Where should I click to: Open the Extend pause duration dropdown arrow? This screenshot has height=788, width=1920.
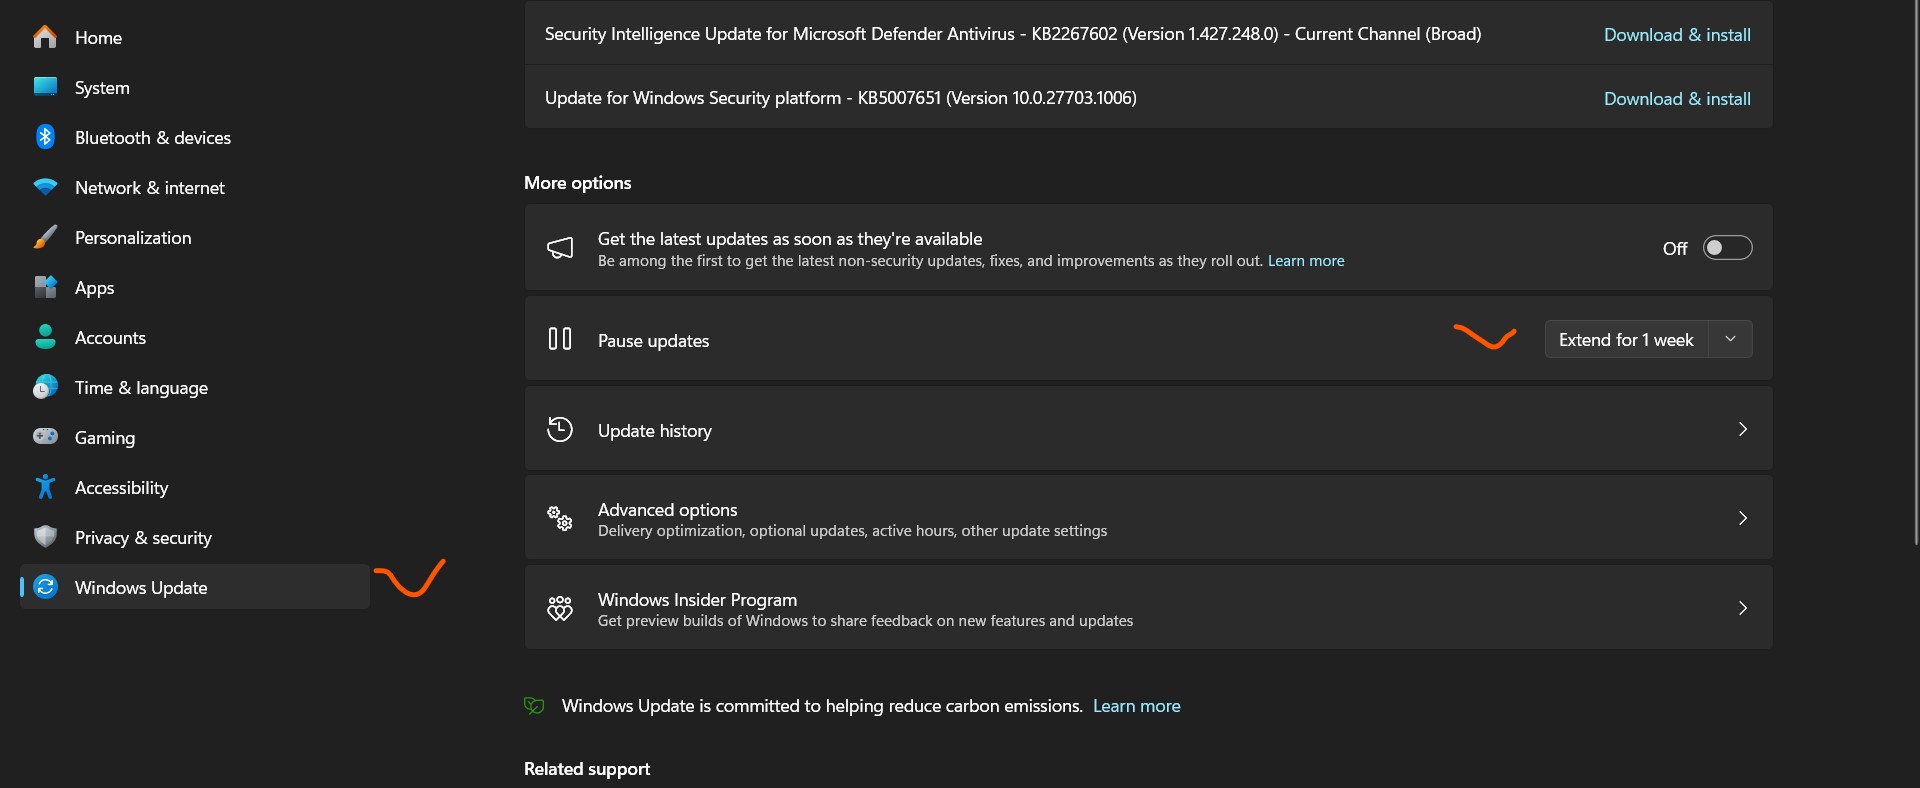tap(1730, 339)
